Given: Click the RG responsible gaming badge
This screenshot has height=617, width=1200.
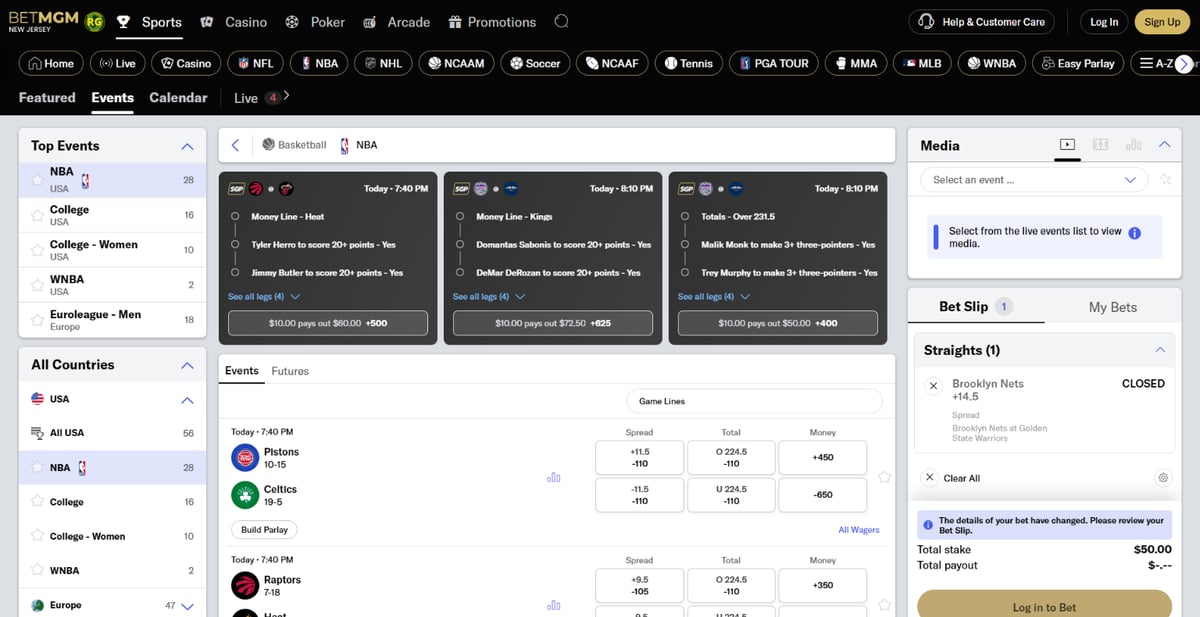Looking at the screenshot, I should click(95, 21).
